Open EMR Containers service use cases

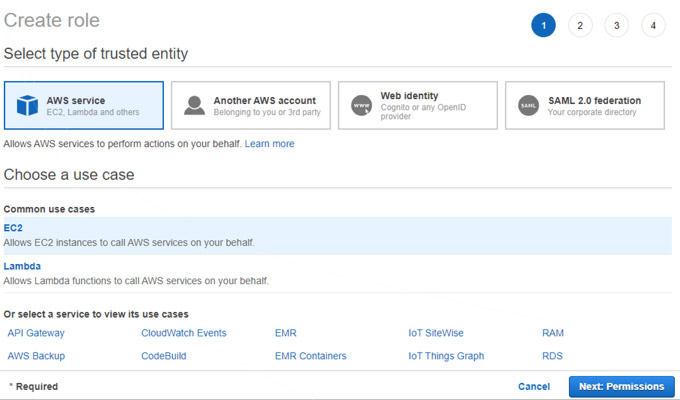(x=311, y=356)
